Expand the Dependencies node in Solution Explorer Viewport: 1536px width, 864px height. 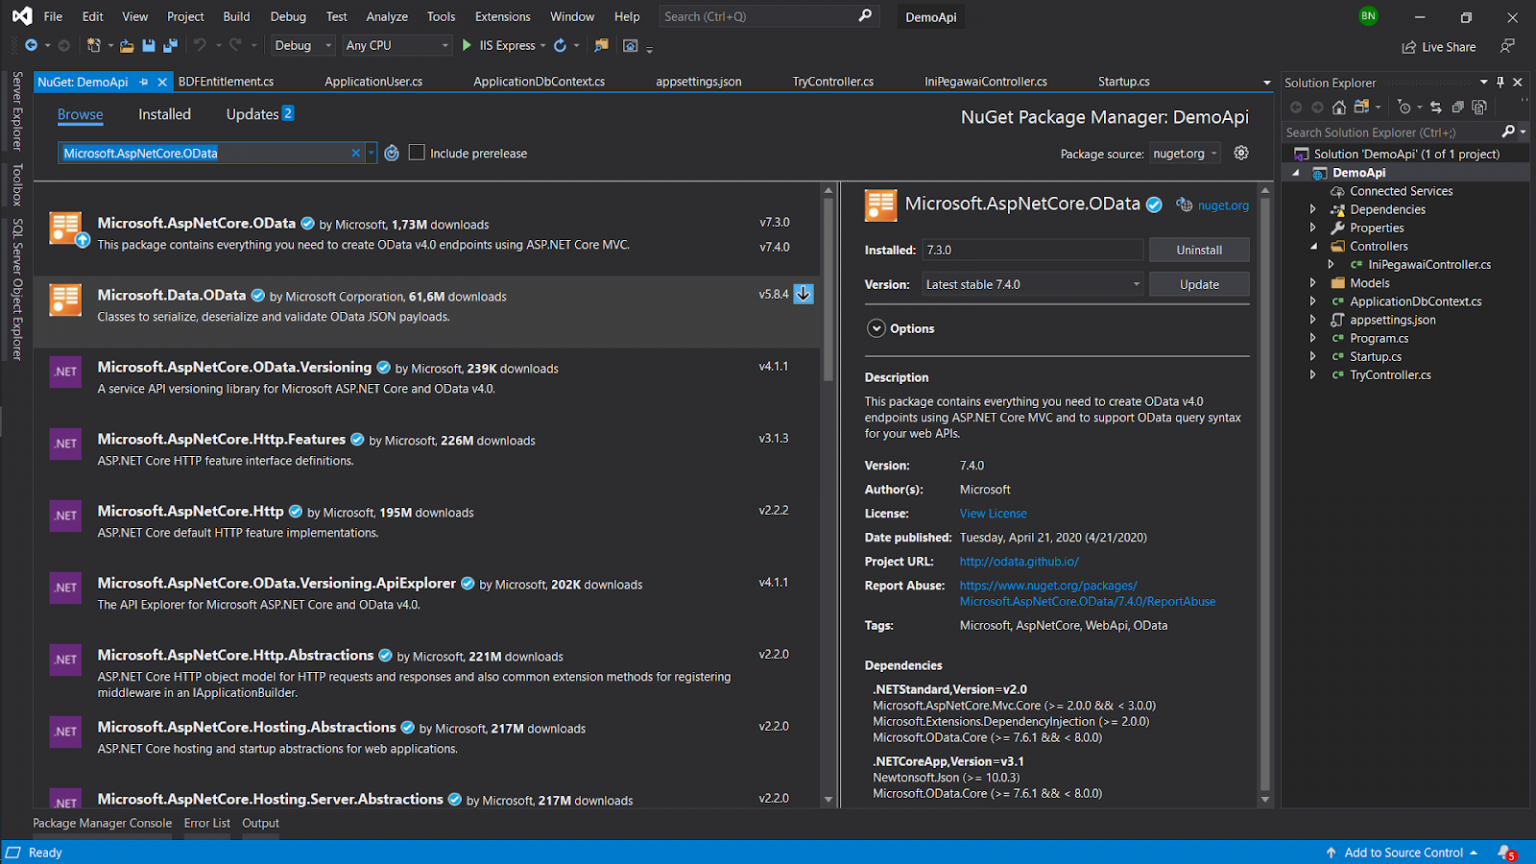click(x=1313, y=209)
